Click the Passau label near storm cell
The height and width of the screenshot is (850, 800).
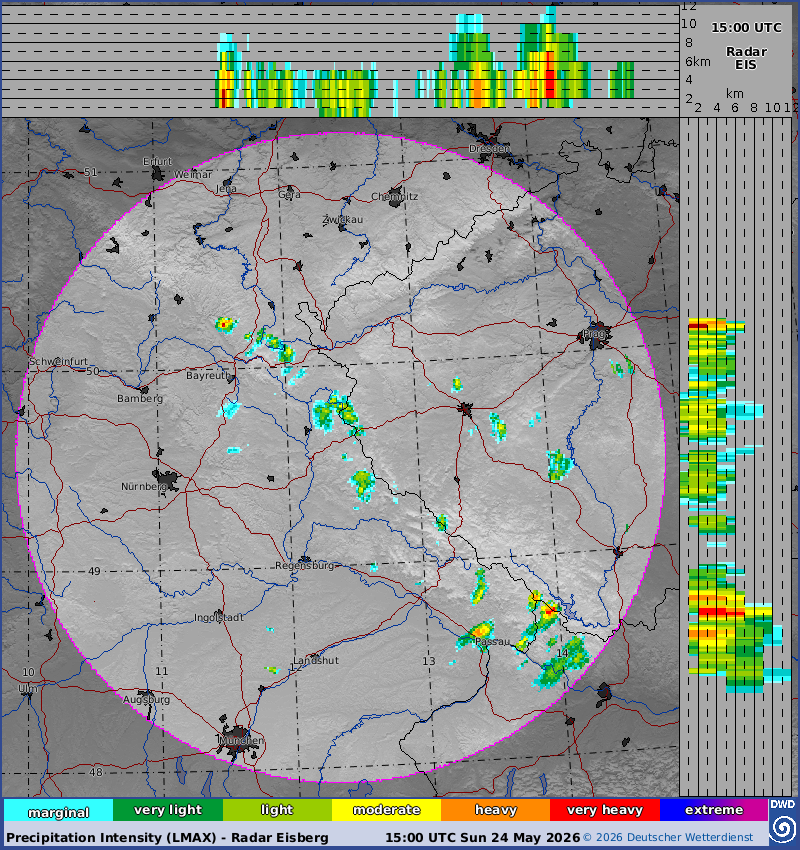click(492, 642)
